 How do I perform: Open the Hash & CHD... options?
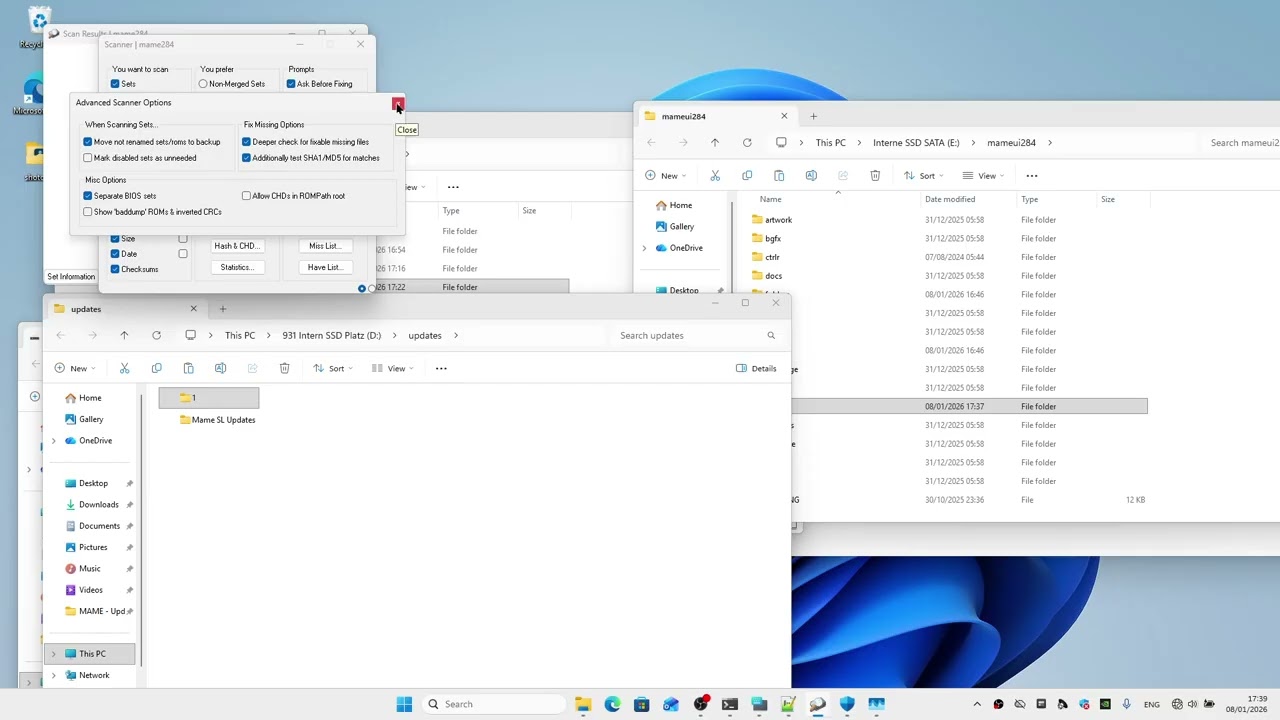[x=236, y=246]
